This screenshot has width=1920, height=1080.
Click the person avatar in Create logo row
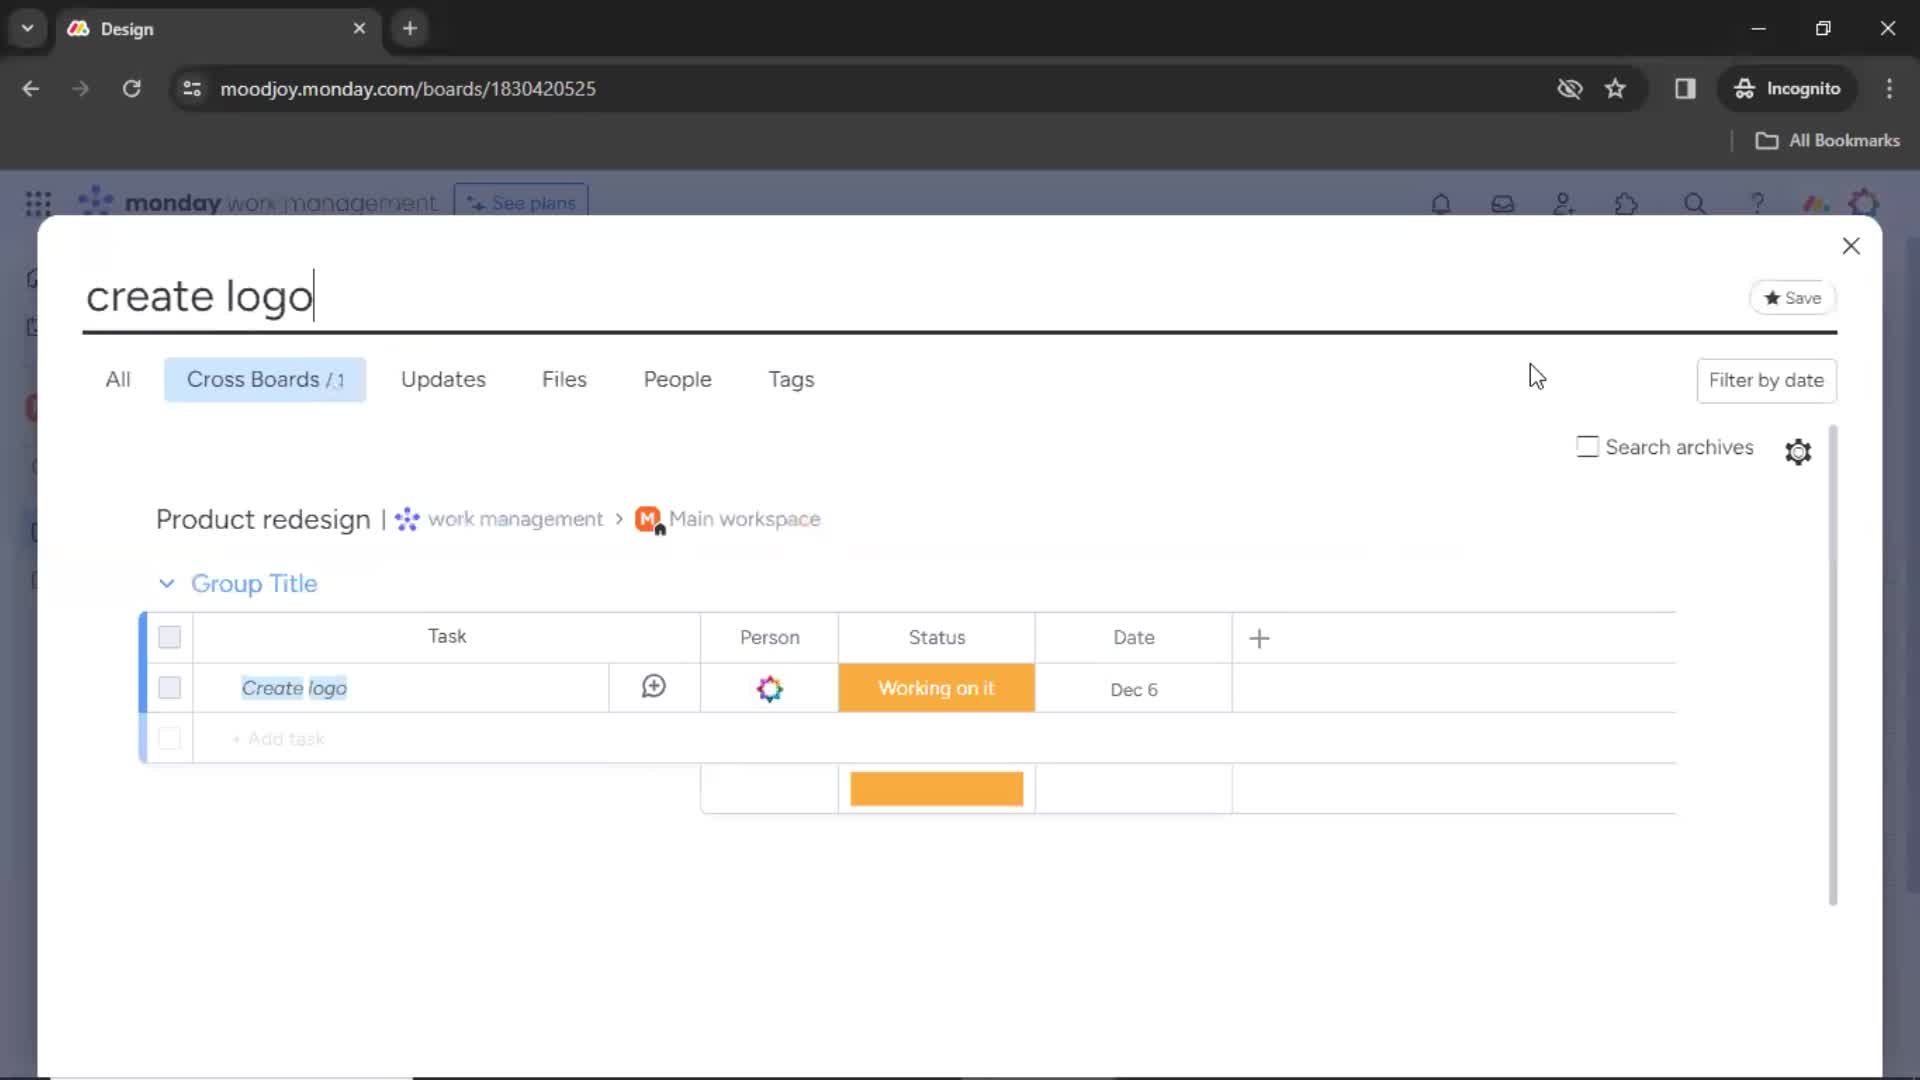click(x=770, y=689)
